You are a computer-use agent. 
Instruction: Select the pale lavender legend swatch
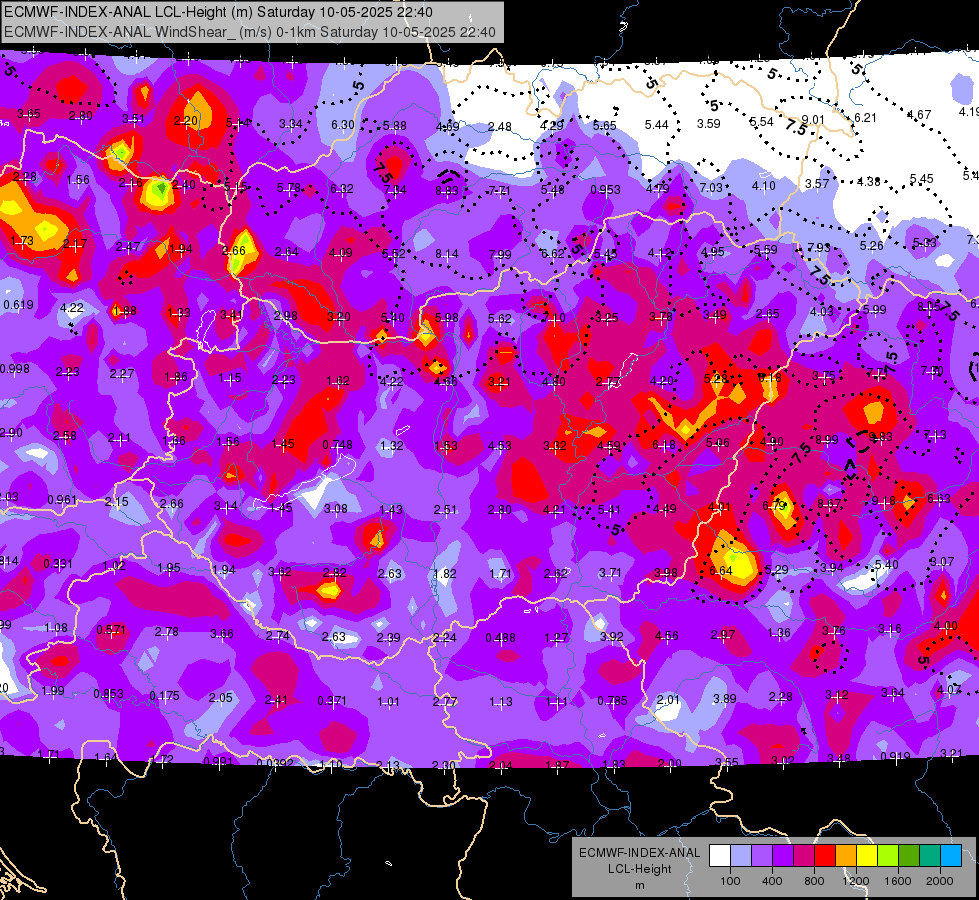click(x=741, y=856)
